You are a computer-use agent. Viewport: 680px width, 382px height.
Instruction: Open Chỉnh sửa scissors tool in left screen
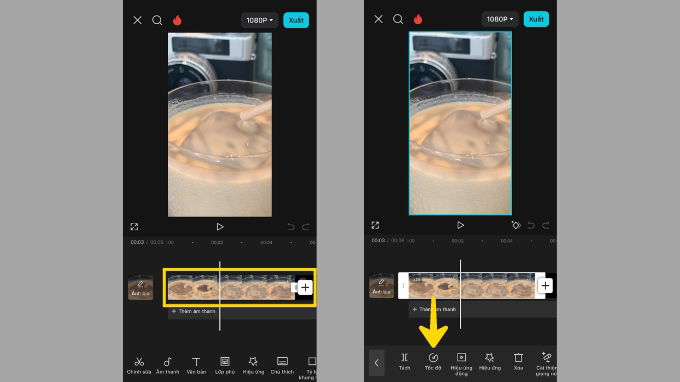pos(139,365)
